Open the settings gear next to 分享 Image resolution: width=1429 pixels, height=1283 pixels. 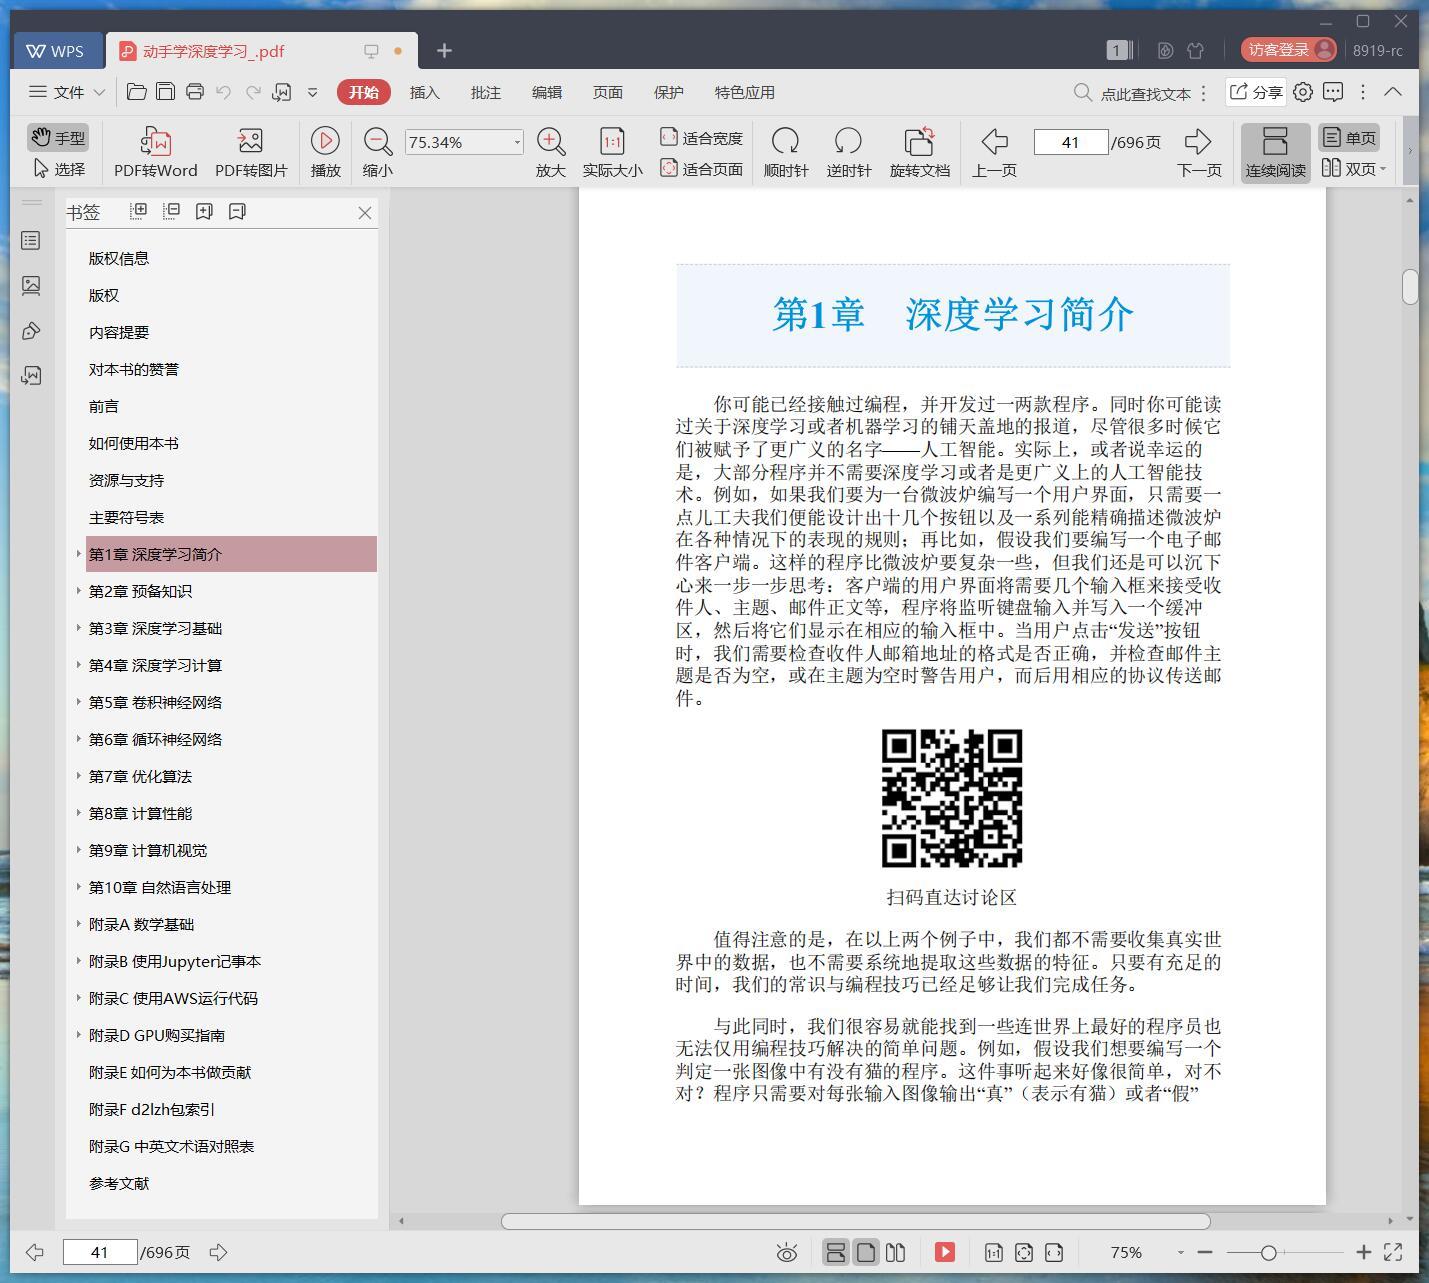pyautogui.click(x=1303, y=92)
